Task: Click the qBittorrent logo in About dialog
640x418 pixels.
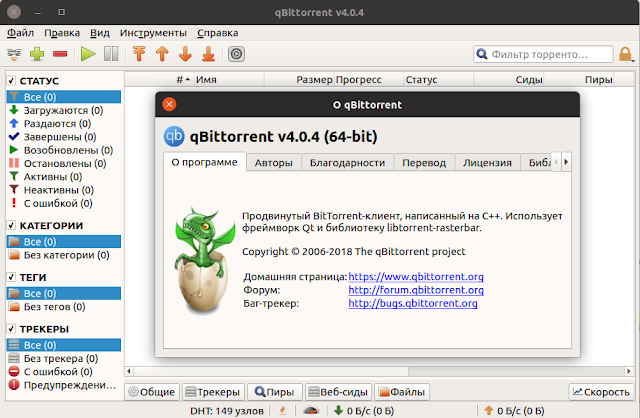Action: pyautogui.click(x=174, y=136)
